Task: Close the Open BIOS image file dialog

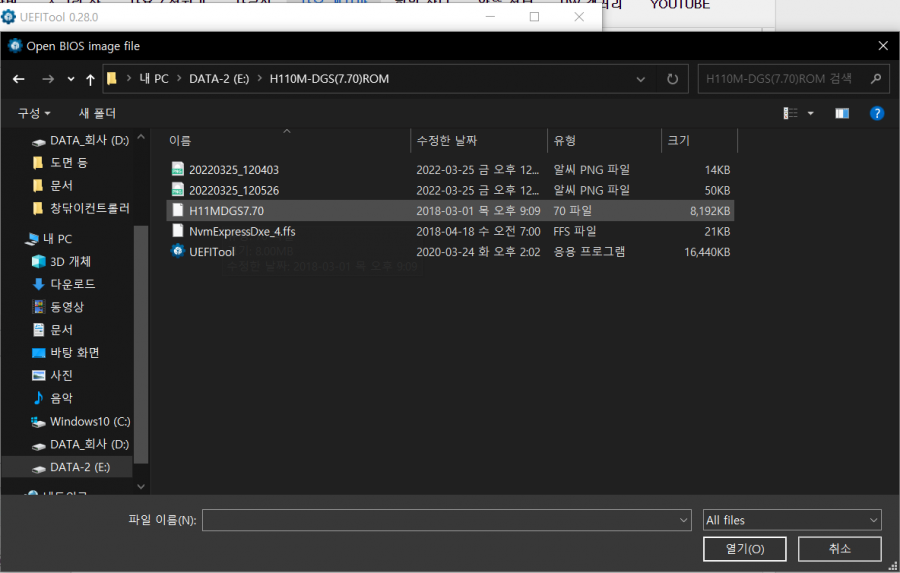Action: (883, 46)
